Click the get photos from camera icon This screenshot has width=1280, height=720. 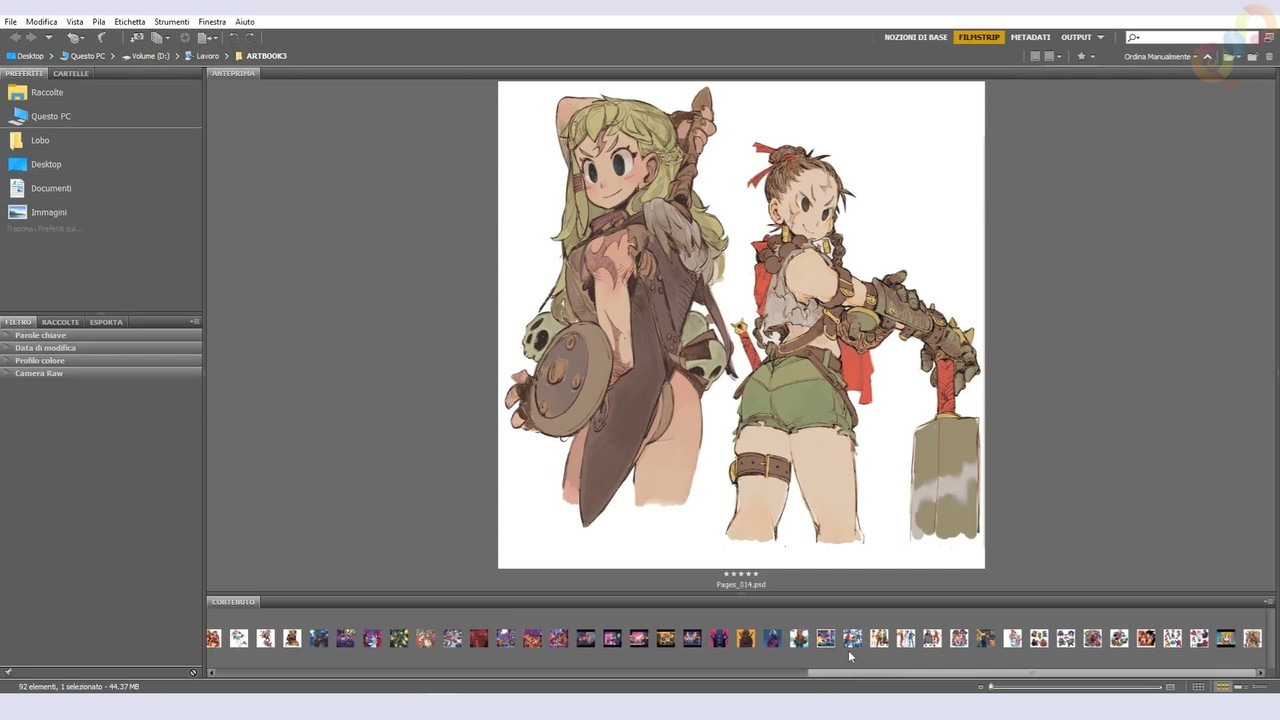(137, 37)
